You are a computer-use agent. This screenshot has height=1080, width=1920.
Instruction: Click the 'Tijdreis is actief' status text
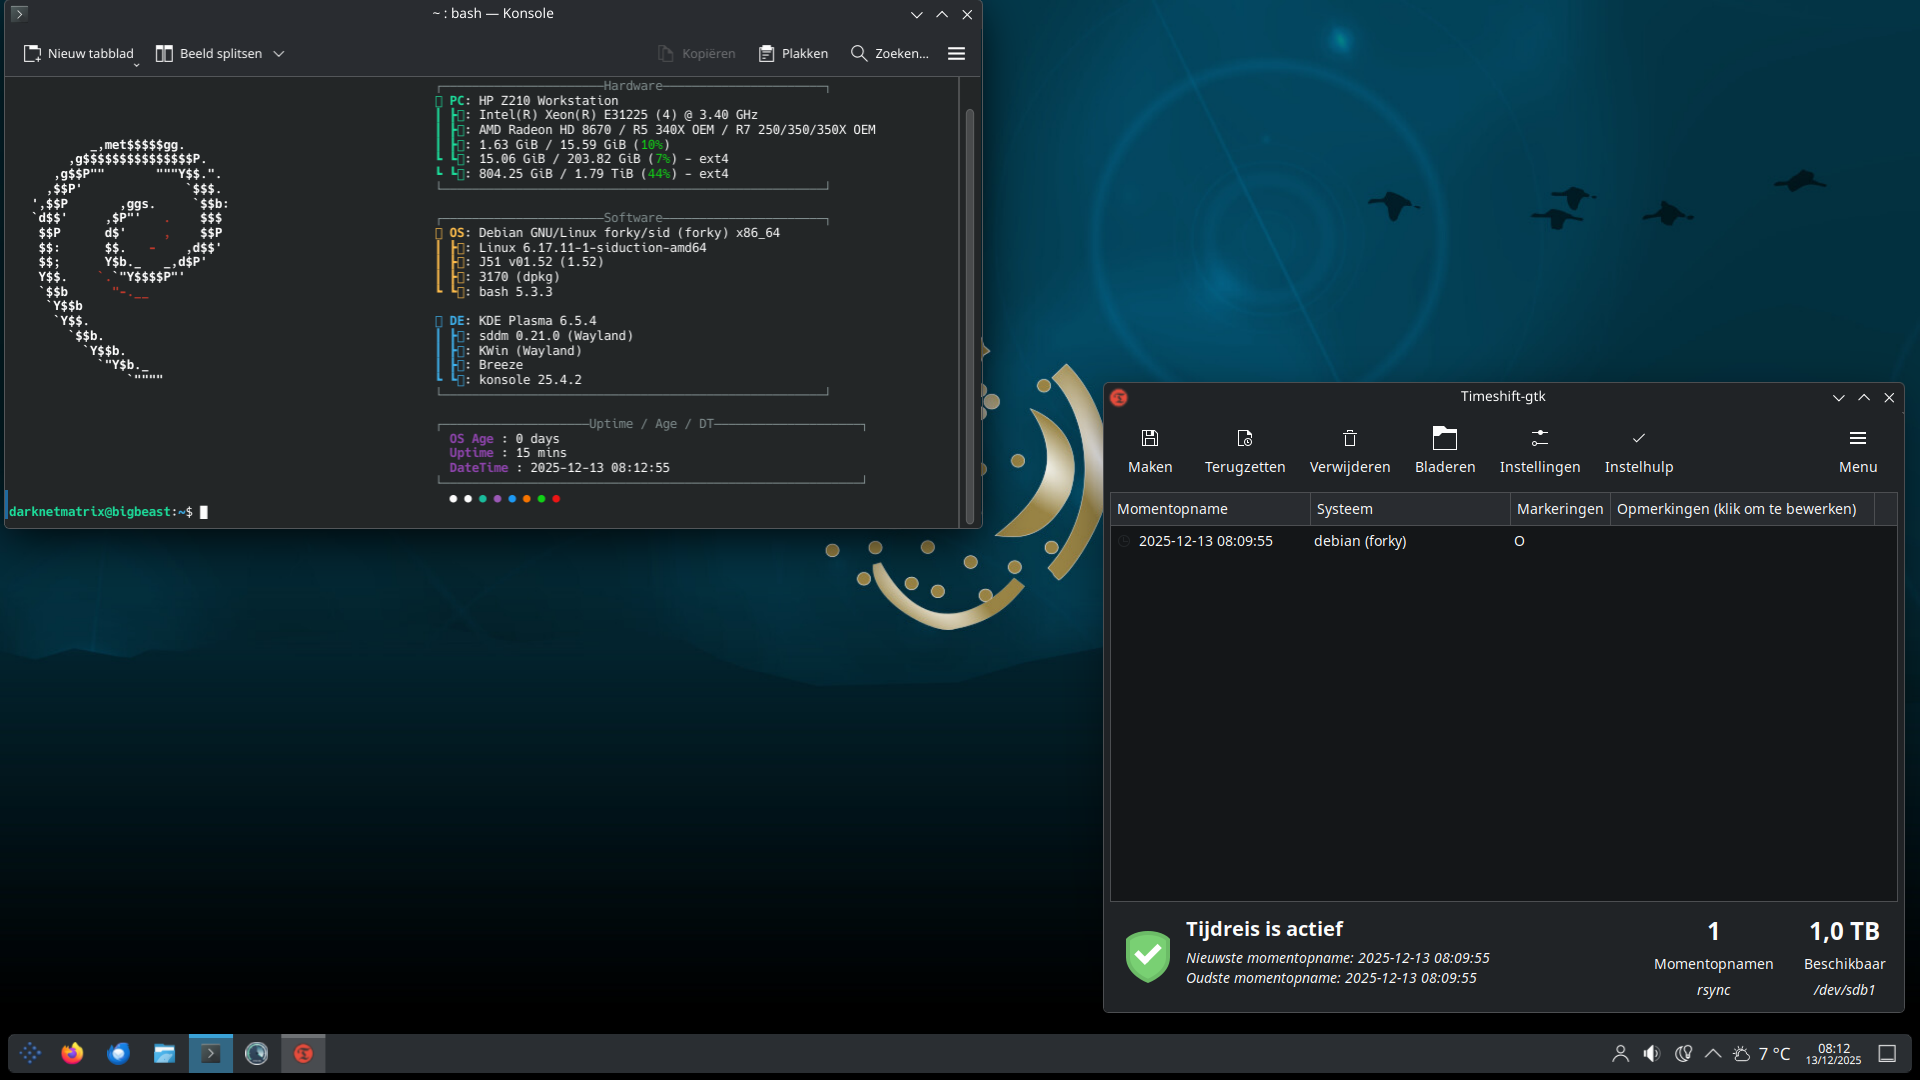[1264, 929]
